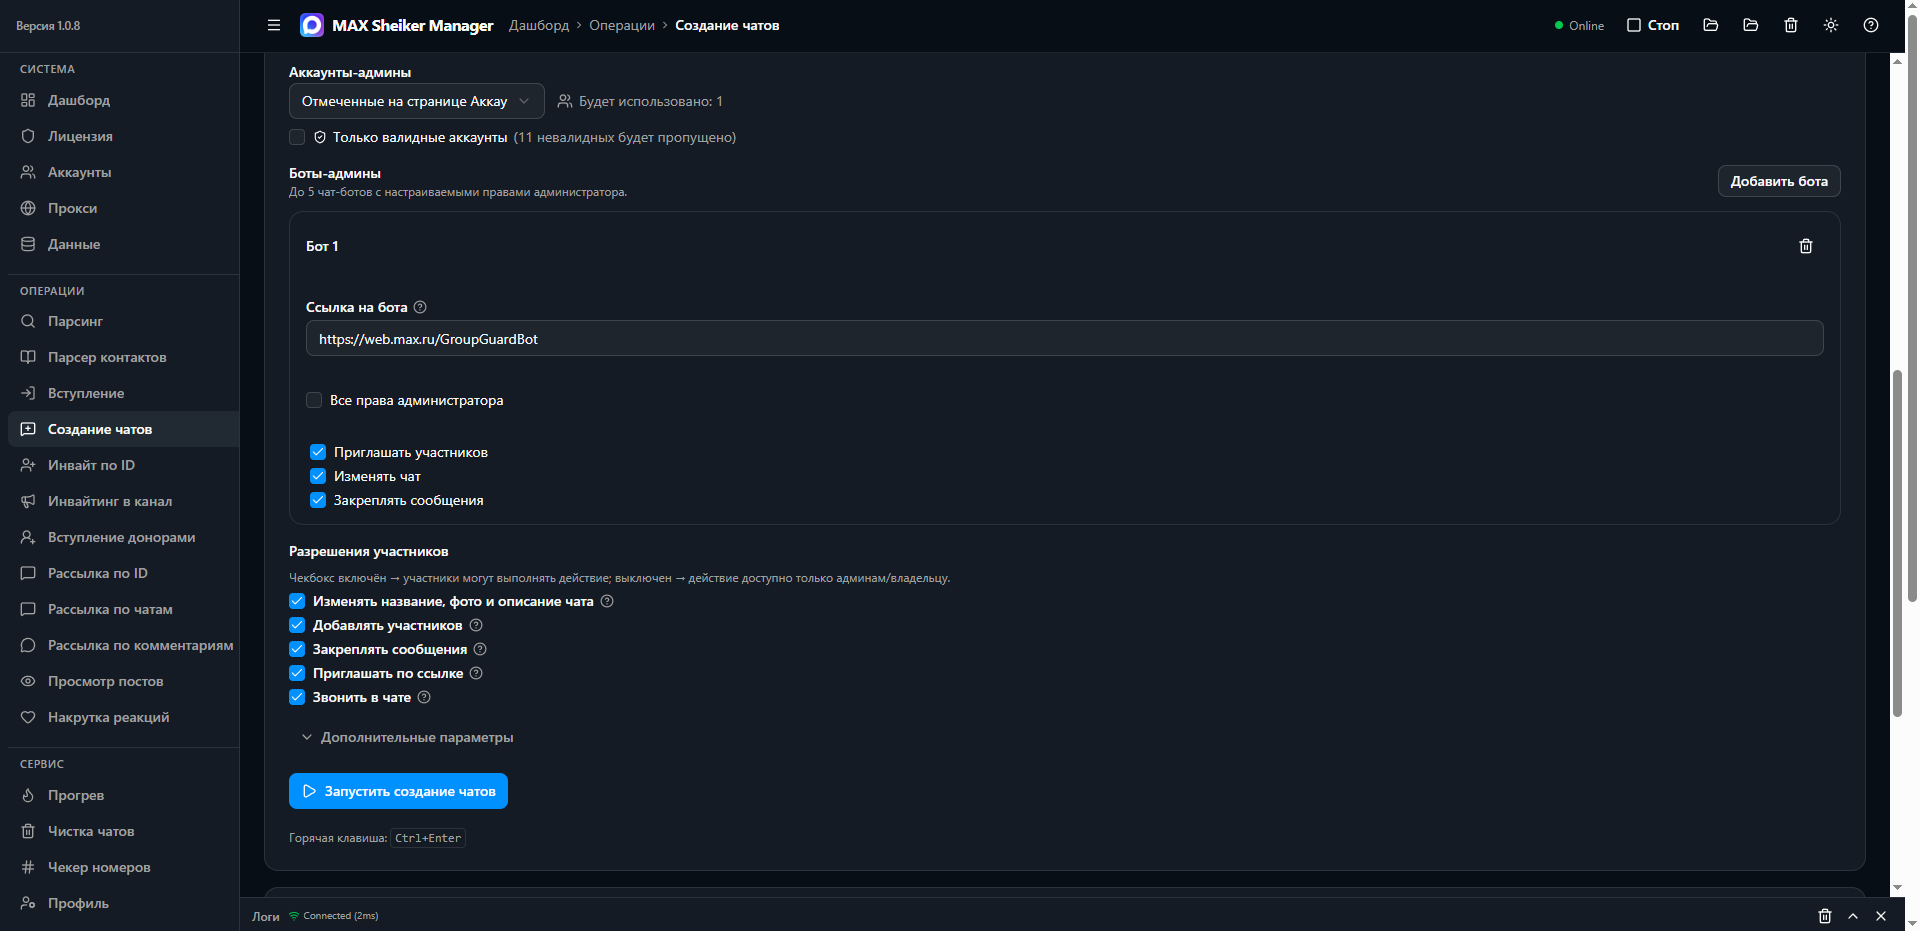The width and height of the screenshot is (1920, 931).
Task: Uncheck Изменять чат bot permission
Action: click(x=318, y=476)
